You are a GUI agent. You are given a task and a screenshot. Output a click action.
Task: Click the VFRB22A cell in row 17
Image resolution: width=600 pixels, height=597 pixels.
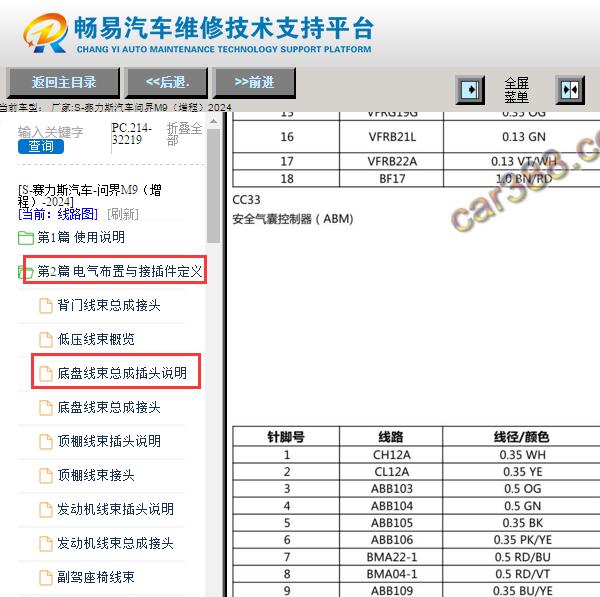(x=392, y=161)
